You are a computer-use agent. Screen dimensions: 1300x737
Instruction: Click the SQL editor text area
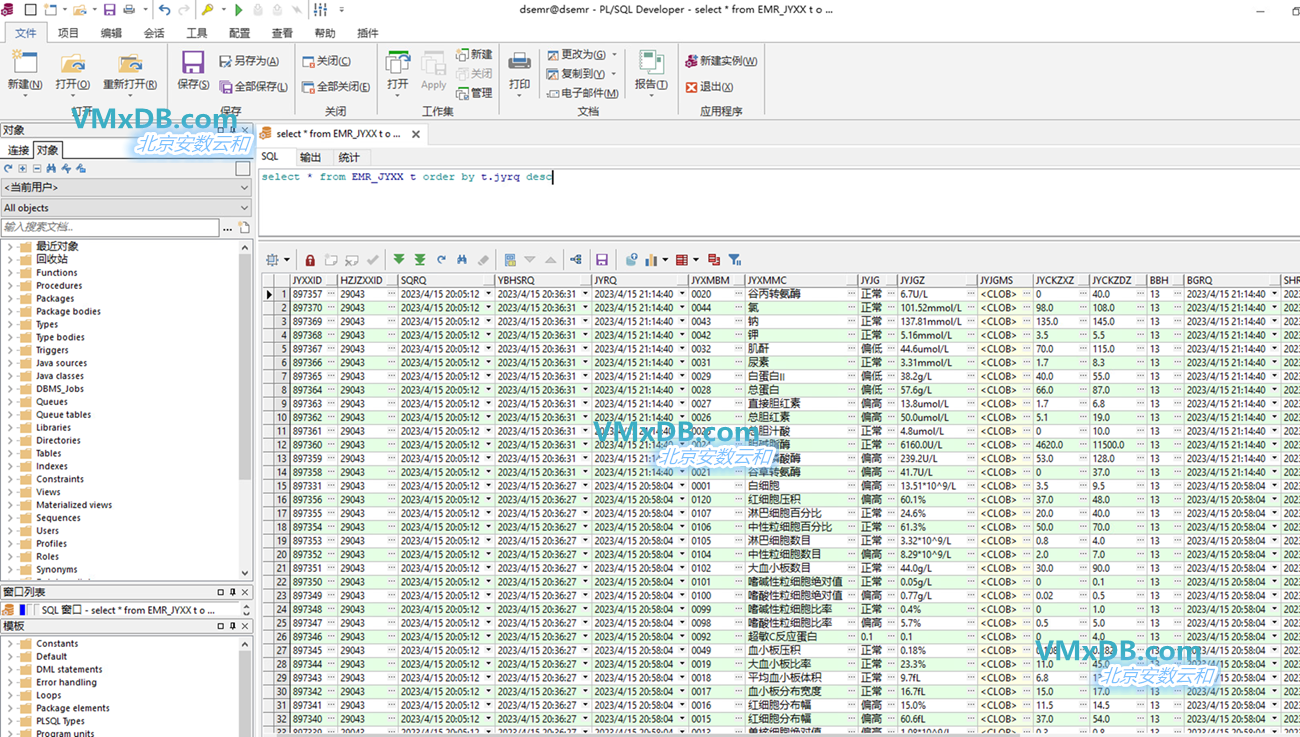pyautogui.click(x=778, y=203)
